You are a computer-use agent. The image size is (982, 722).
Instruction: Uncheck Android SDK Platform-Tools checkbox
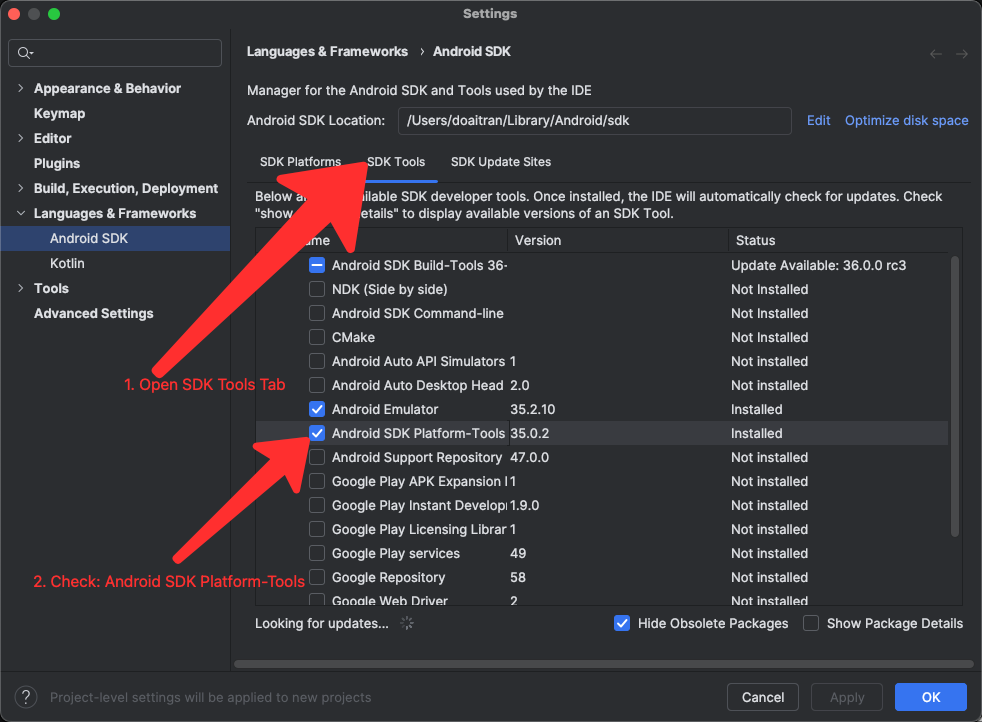click(317, 433)
